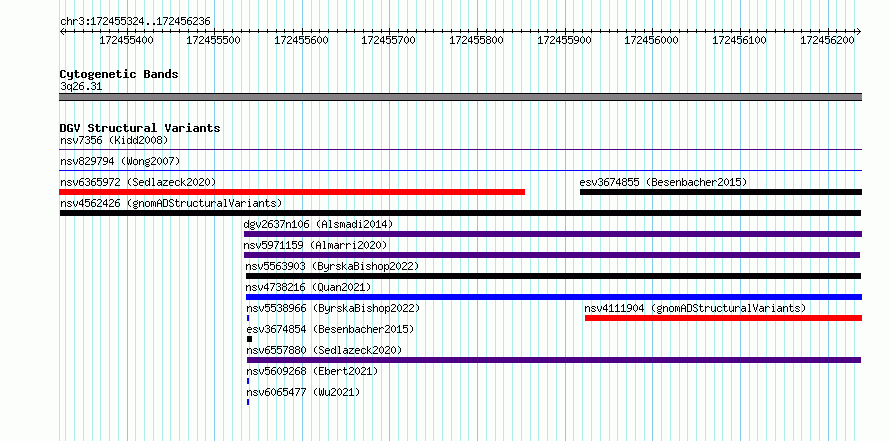Screen dimensions: 890x441
Task: Select the red nsv6365972 Sedlazeck2020 bar
Action: click(x=292, y=192)
